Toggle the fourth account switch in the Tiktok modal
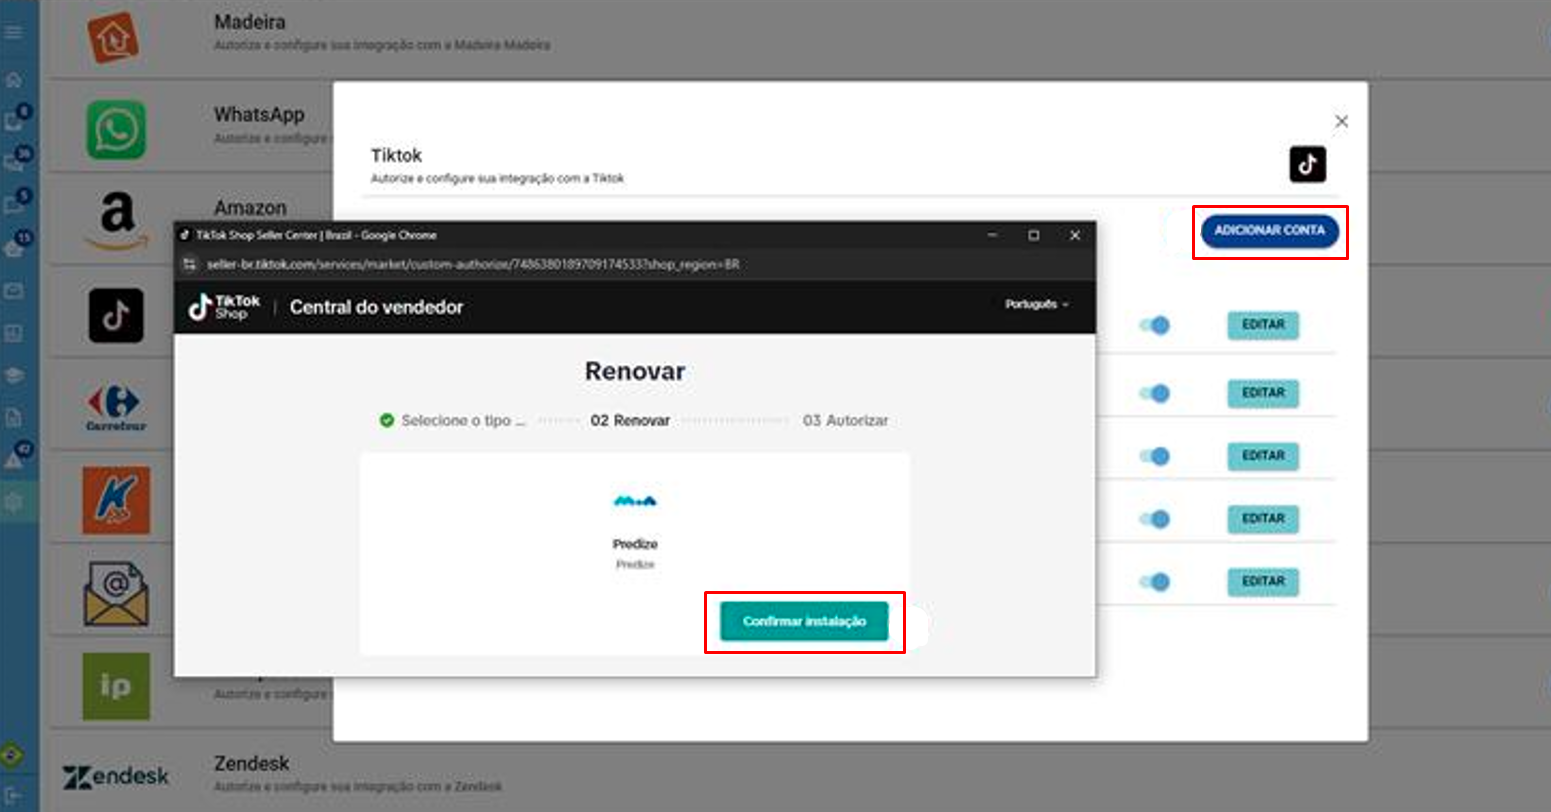 point(1154,519)
